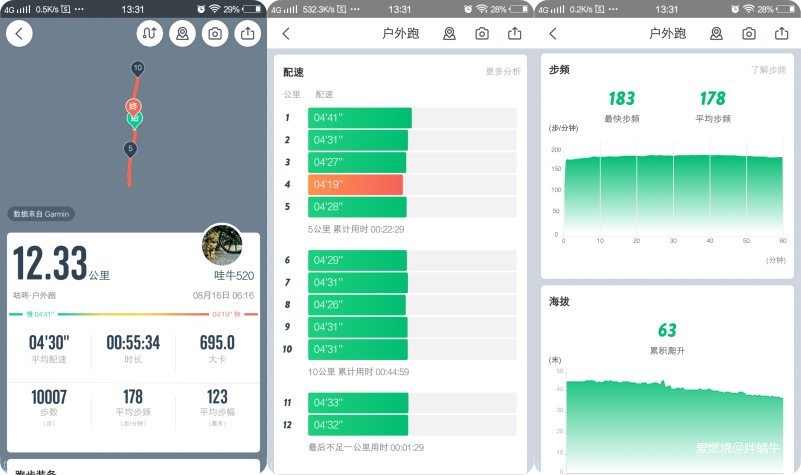Screen dimensions: 801x475
Task: Tap the 10 km marker on the route
Action: (x=137, y=69)
